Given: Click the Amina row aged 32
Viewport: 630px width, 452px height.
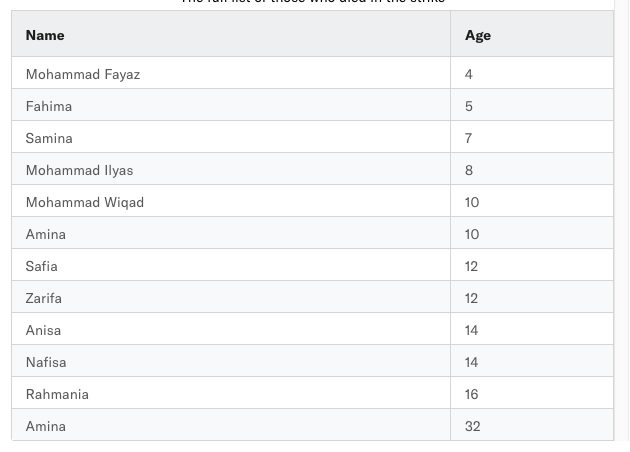Looking at the screenshot, I should pos(313,425).
